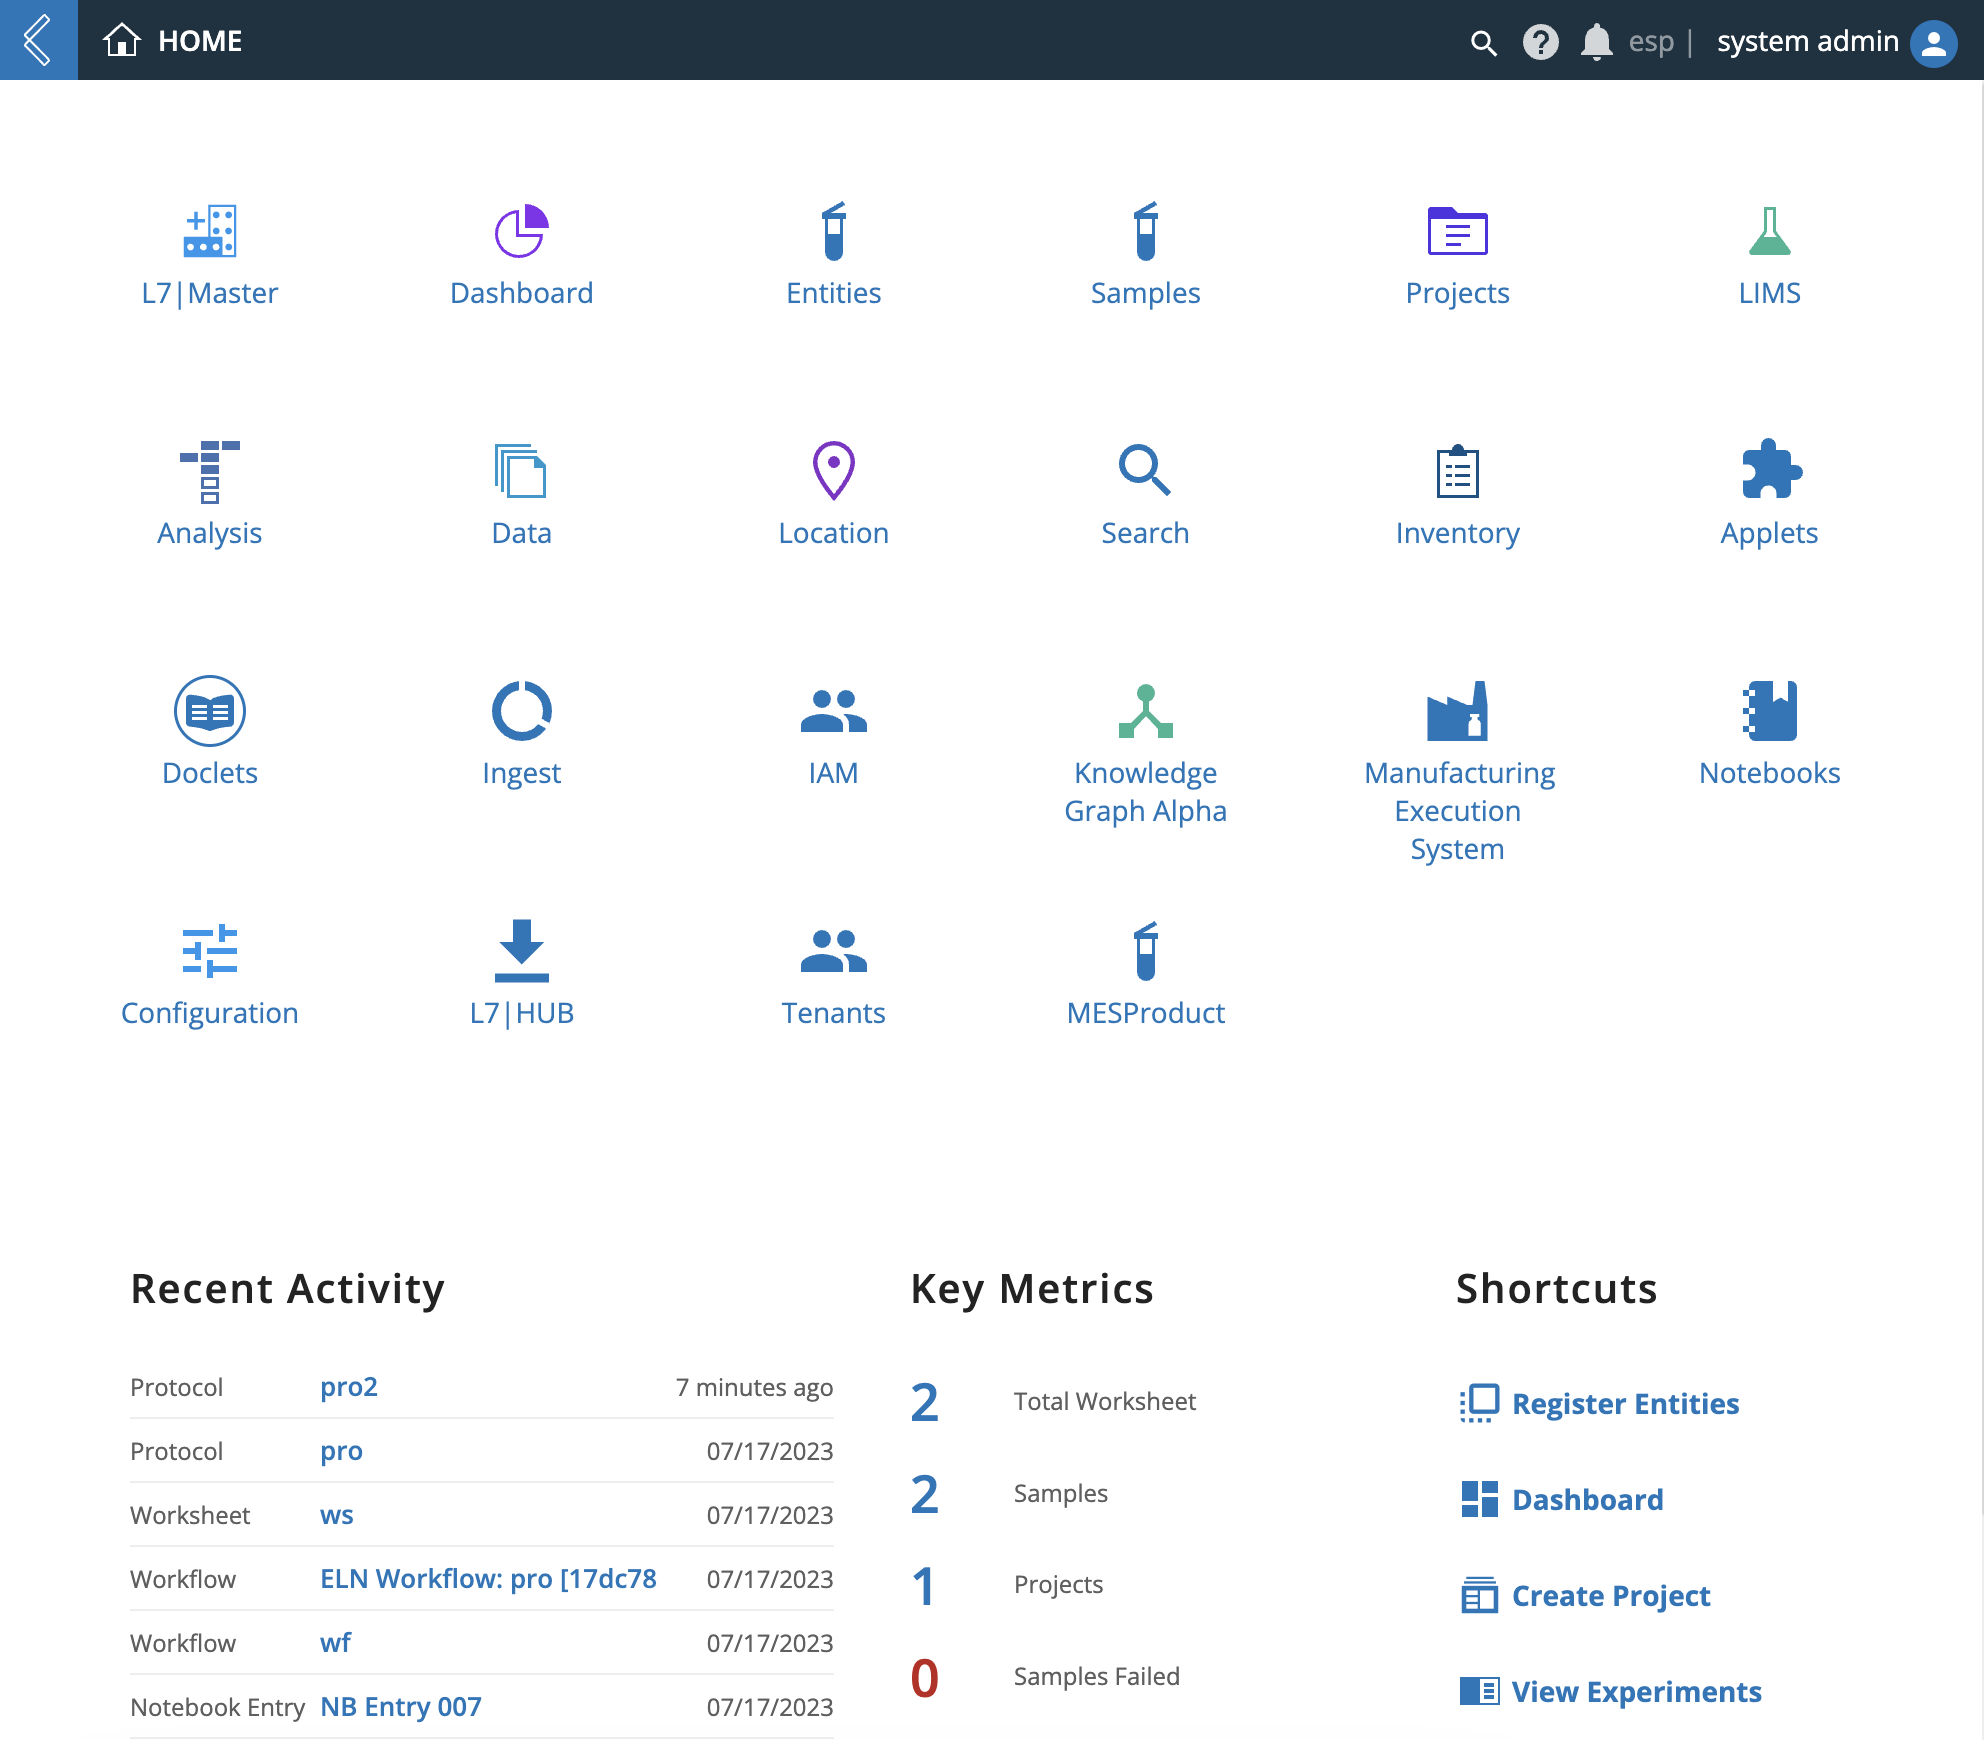Click the Notebook Entry row label
Viewport: 1984px width, 1740px height.
(x=218, y=1707)
